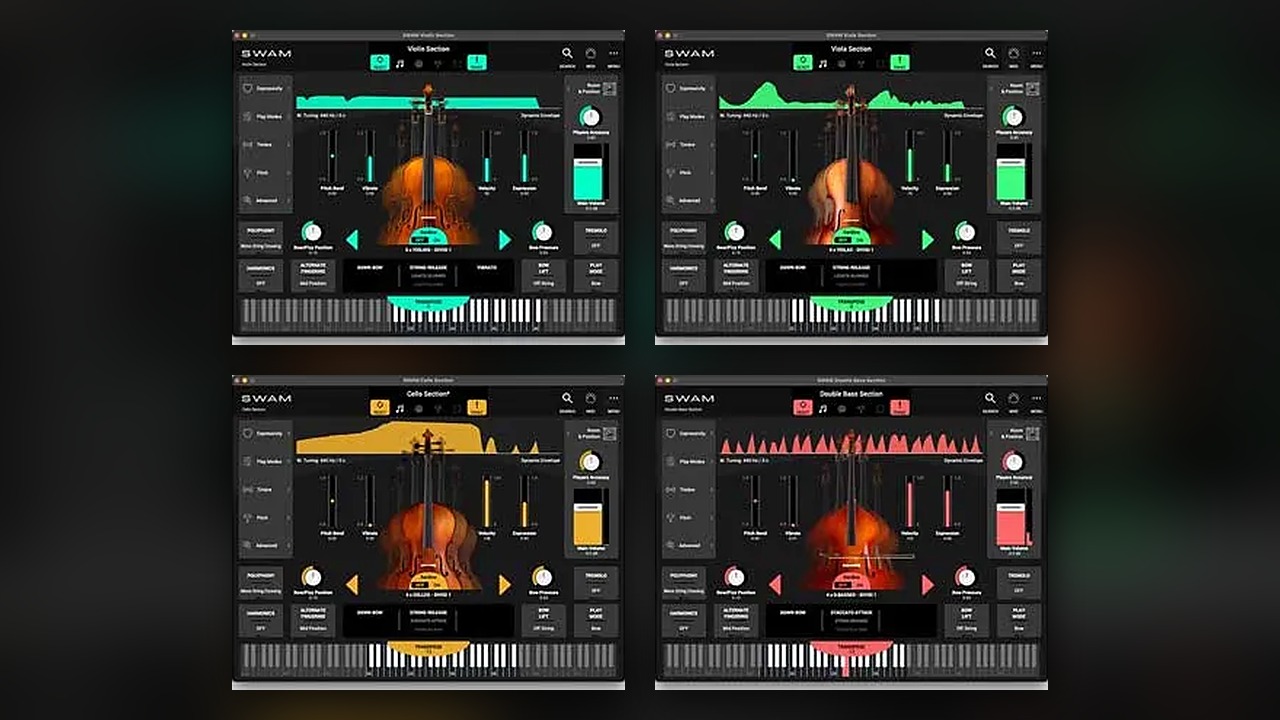
Task: Toggle Tremolo in the Violin Section window
Action: tap(596, 238)
